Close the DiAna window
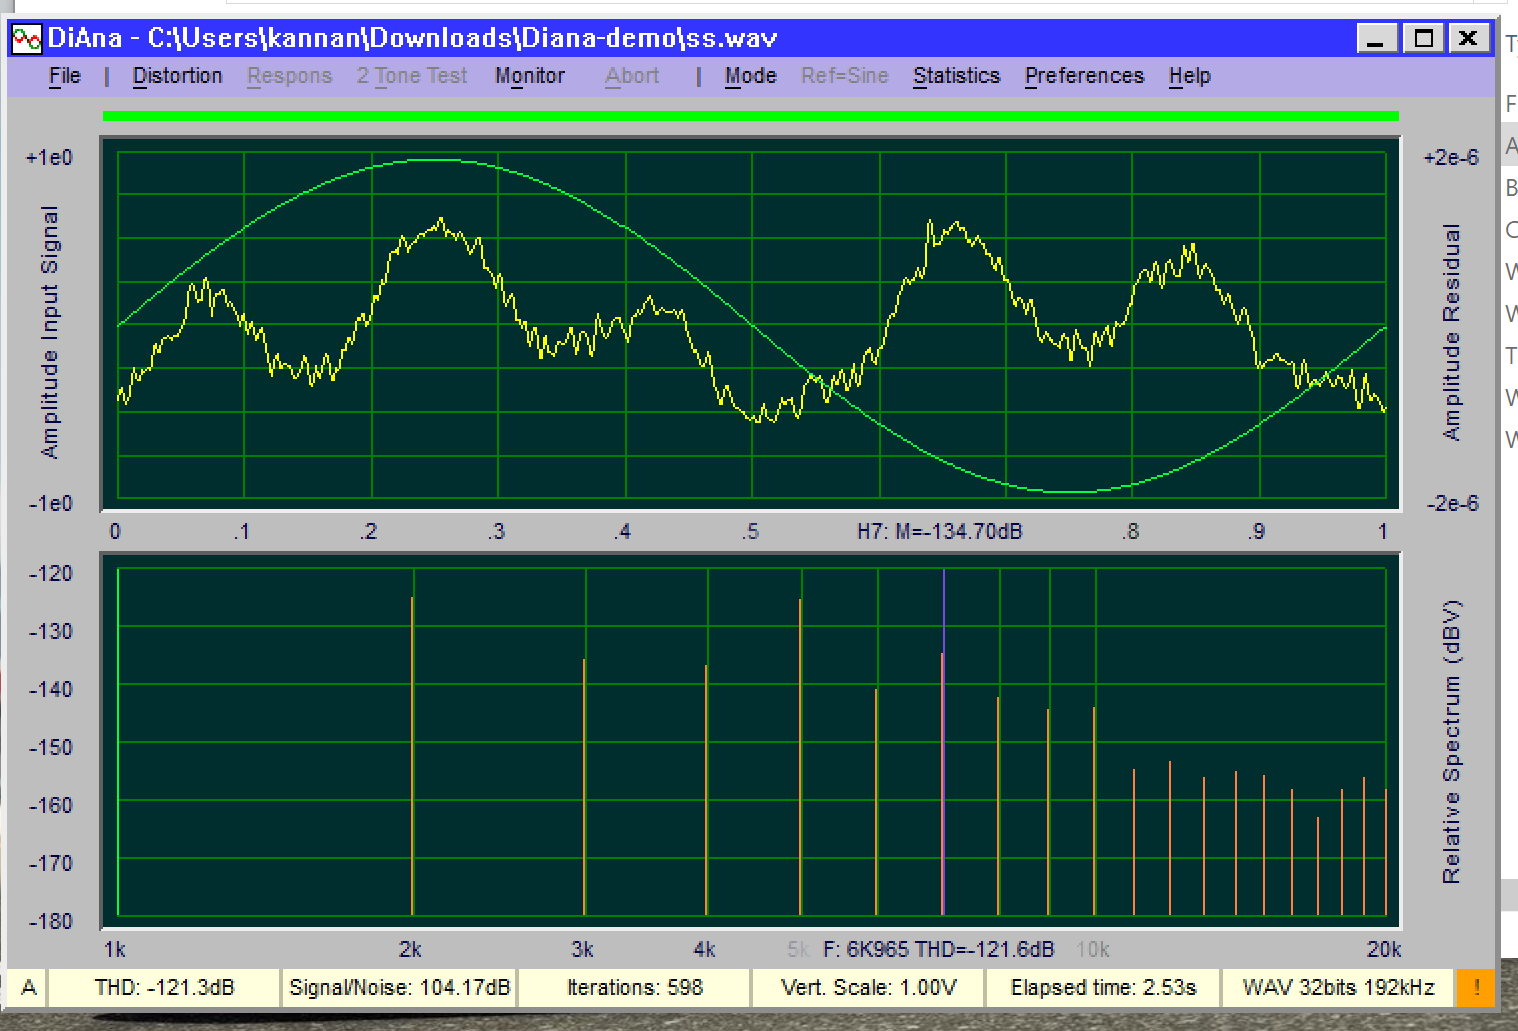The height and width of the screenshot is (1031, 1518). [1469, 39]
